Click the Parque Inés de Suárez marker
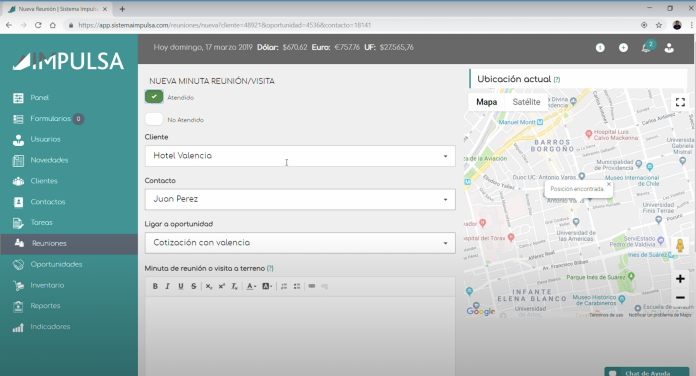The width and height of the screenshot is (696, 376). point(631,276)
